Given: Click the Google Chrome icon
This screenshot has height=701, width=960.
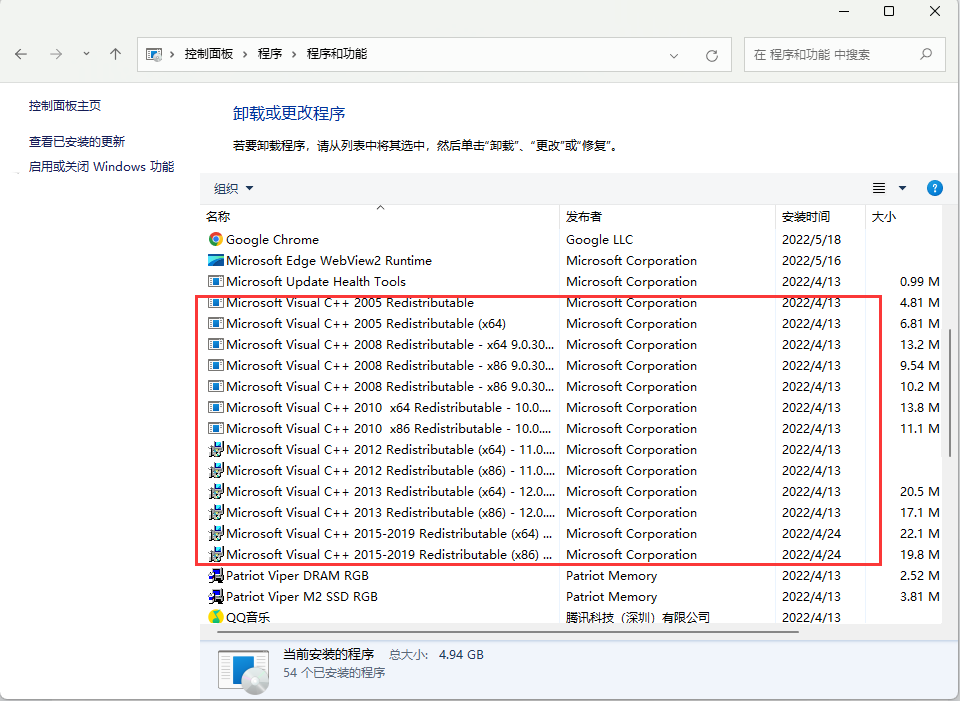Looking at the screenshot, I should (x=216, y=239).
